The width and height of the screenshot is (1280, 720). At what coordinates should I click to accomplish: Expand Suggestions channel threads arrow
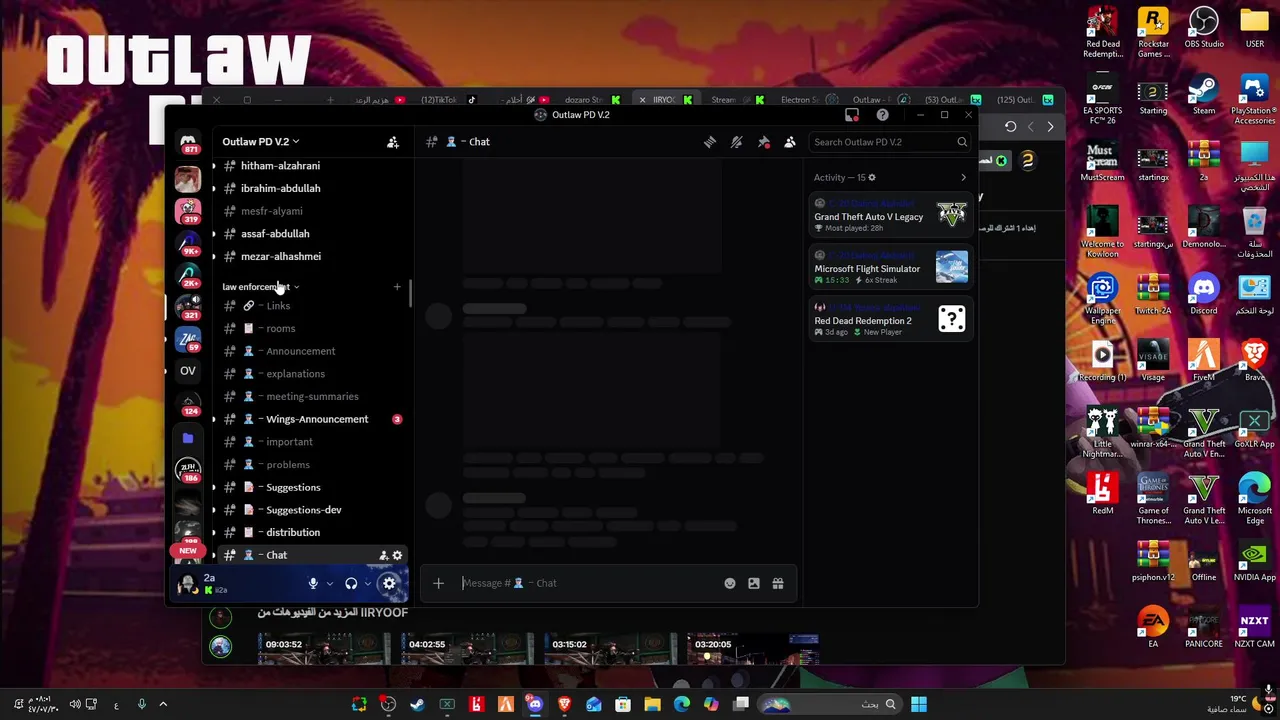[213, 487]
